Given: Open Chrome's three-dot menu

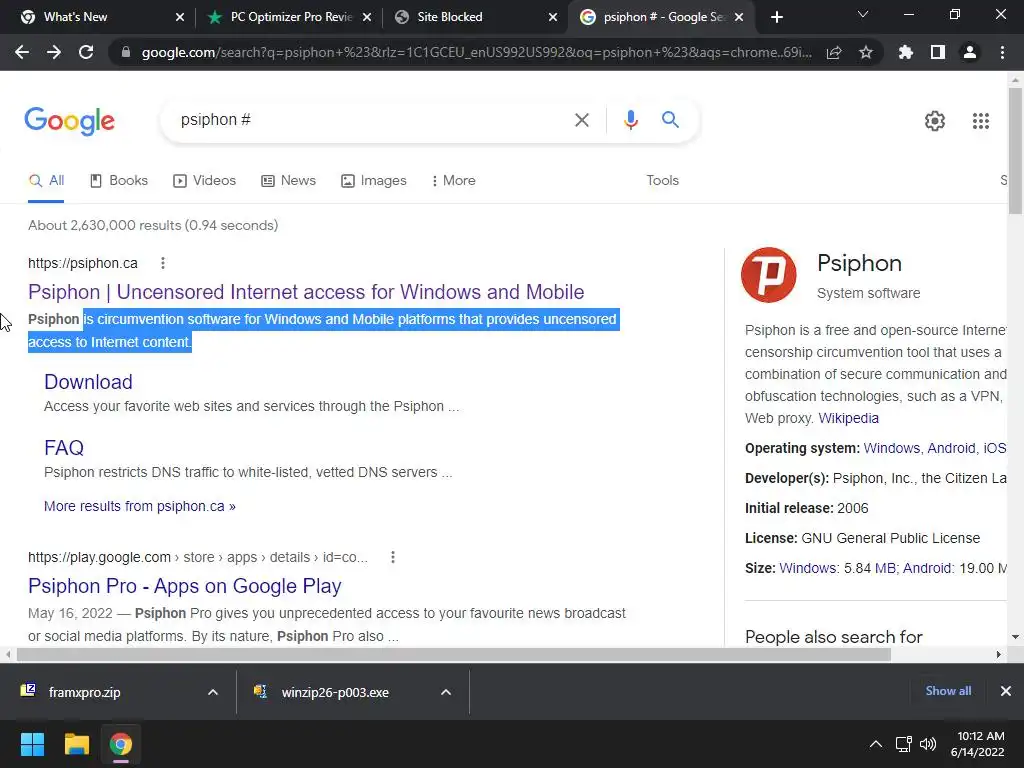Looking at the screenshot, I should click(x=1002, y=52).
